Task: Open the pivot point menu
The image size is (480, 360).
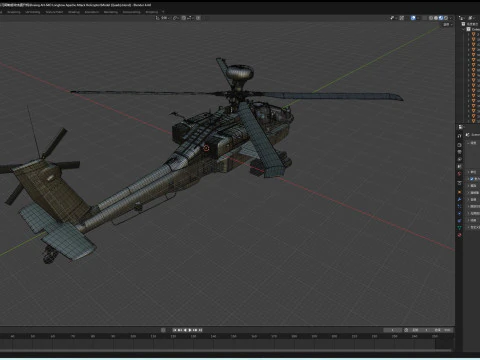Action: pos(176,18)
